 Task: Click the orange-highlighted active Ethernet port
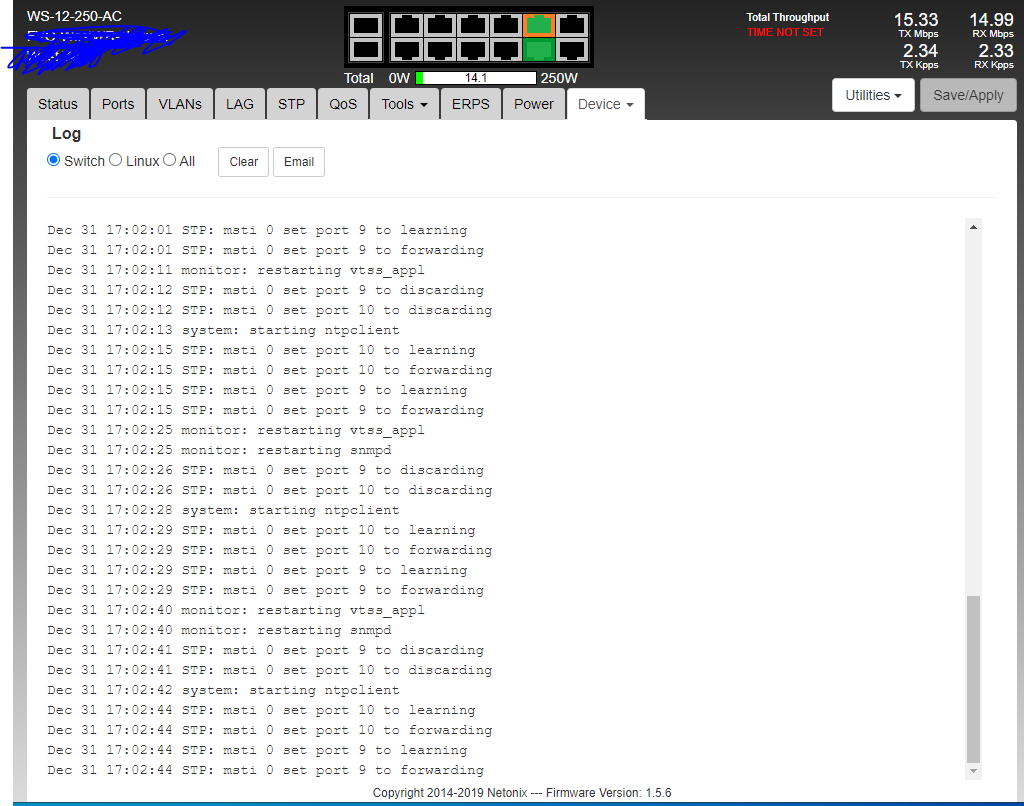[x=539, y=26]
